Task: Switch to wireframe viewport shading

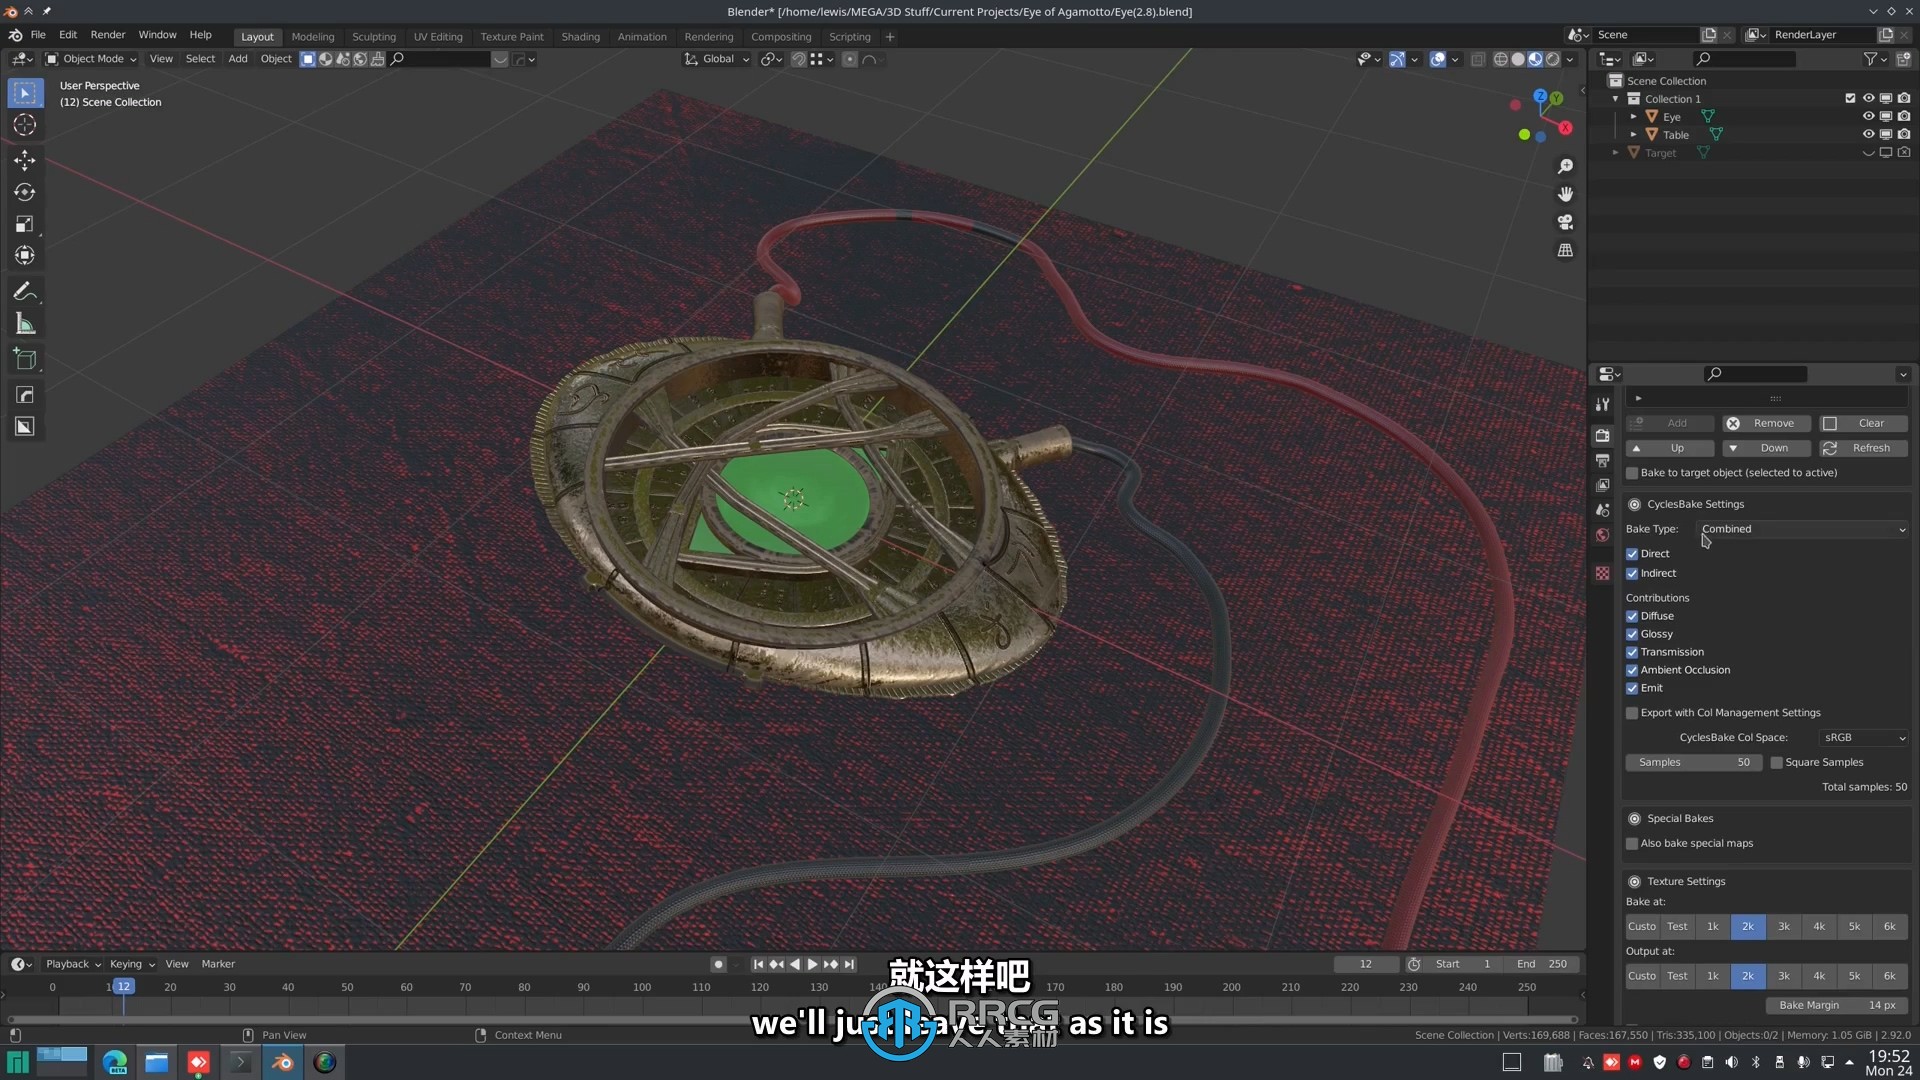Action: click(x=1501, y=59)
